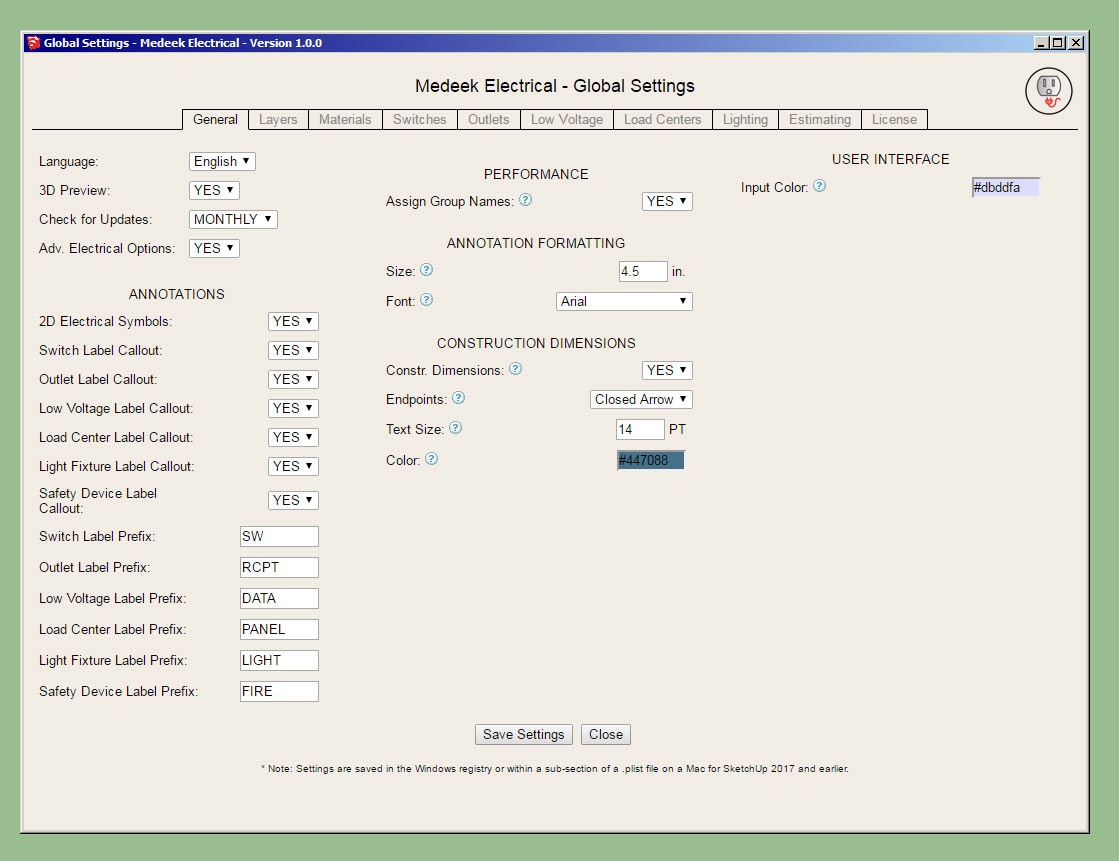
Task: Select the General tab
Action: coord(215,119)
